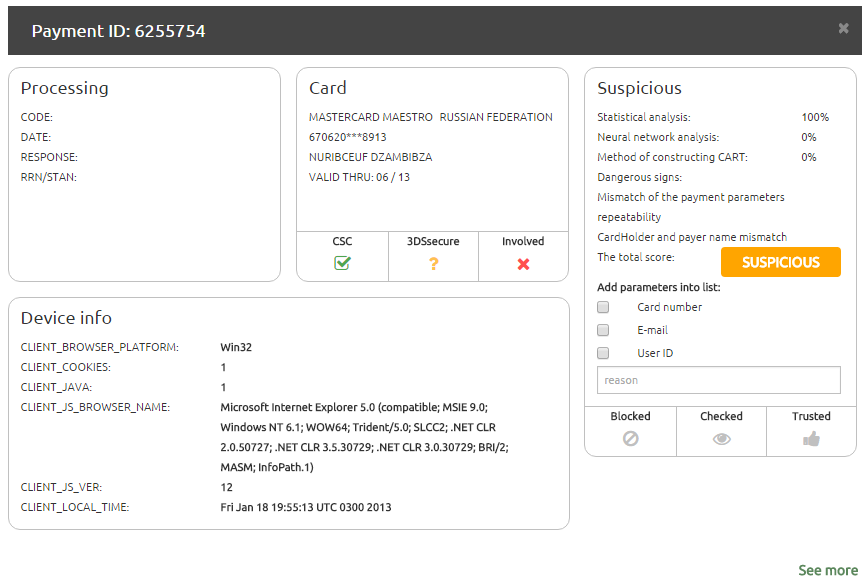866x586 pixels.
Task: Click the reason input field
Action: pos(718,380)
